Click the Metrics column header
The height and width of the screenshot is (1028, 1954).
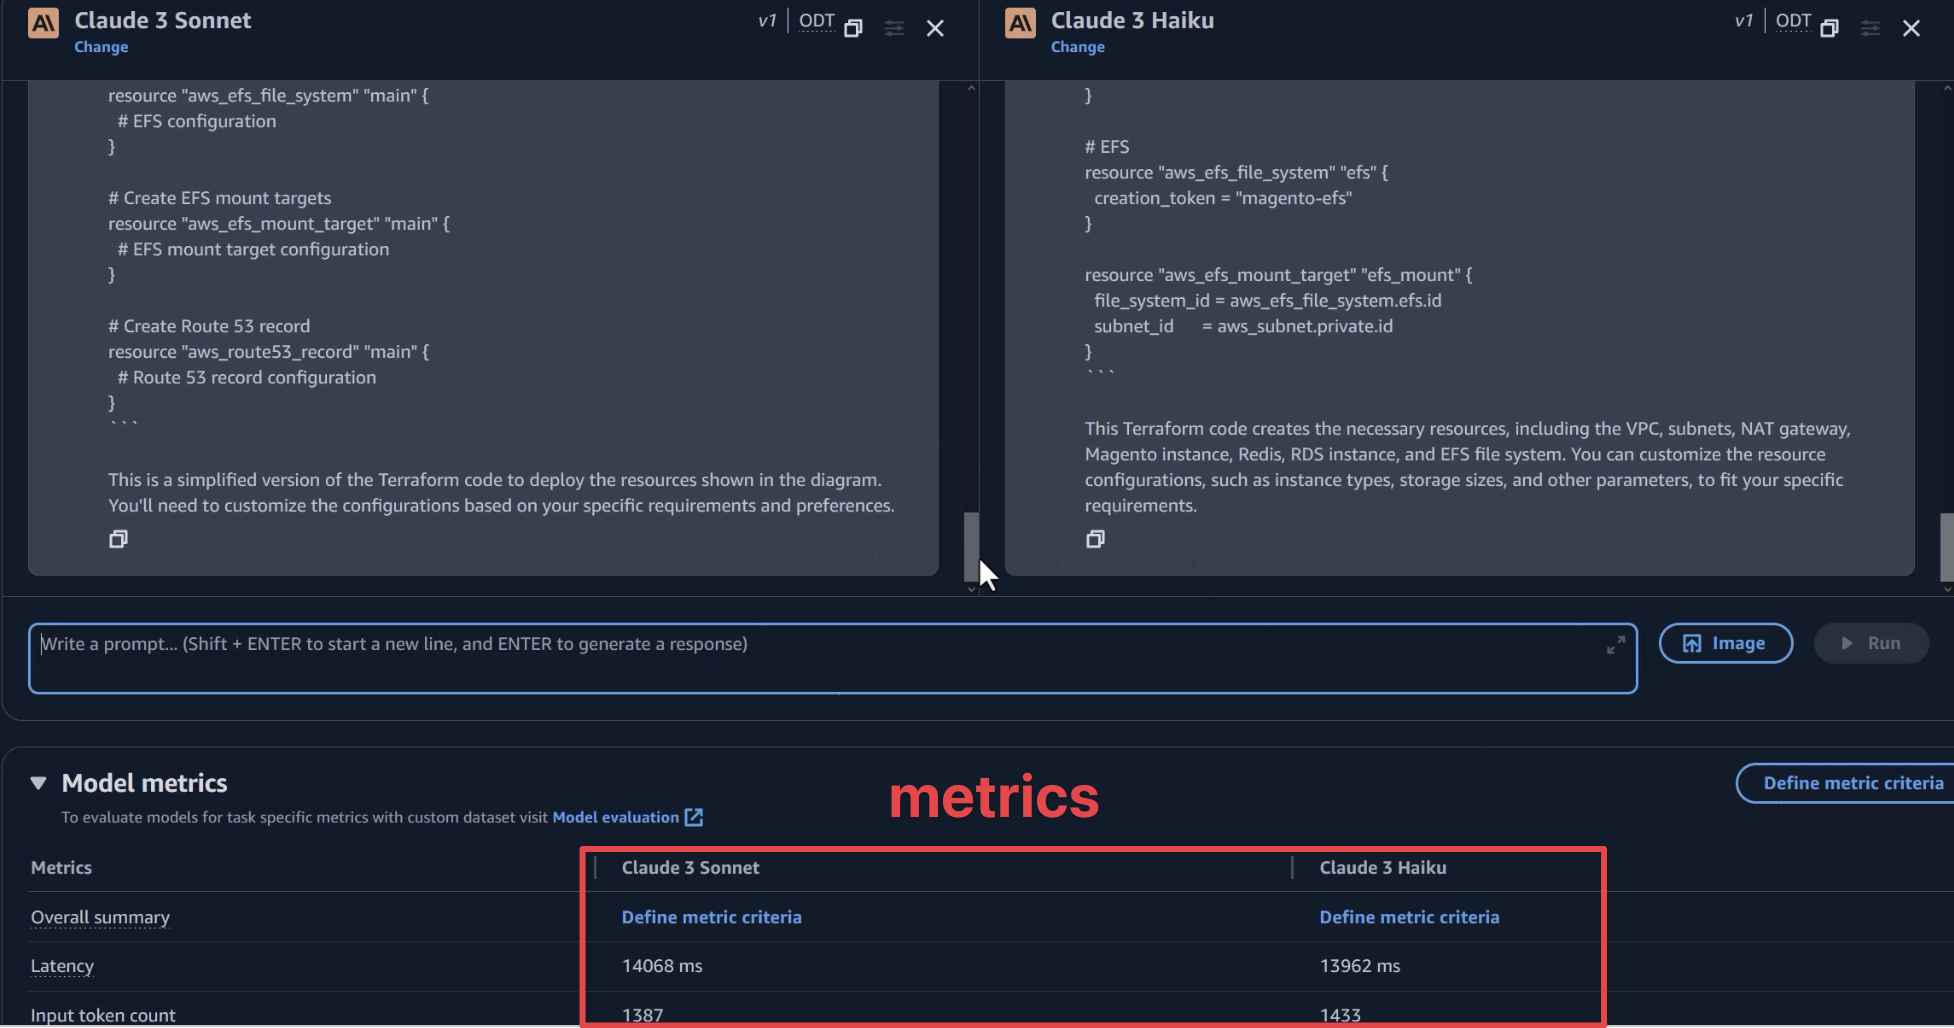click(x=61, y=868)
